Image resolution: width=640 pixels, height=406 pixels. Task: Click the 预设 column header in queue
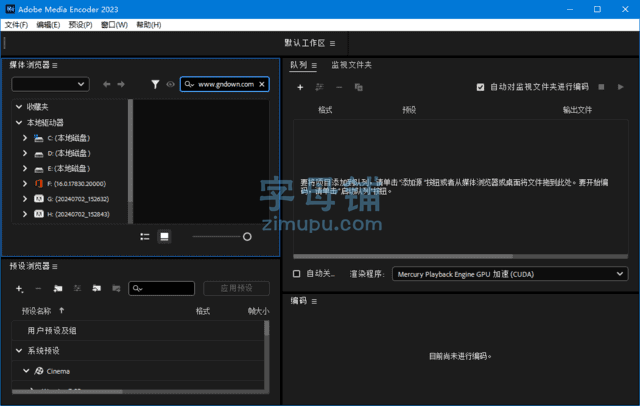(409, 110)
